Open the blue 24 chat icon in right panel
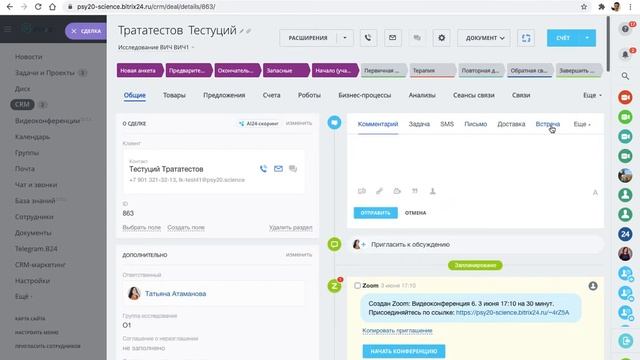The width and height of the screenshot is (640, 360). pyautogui.click(x=625, y=234)
